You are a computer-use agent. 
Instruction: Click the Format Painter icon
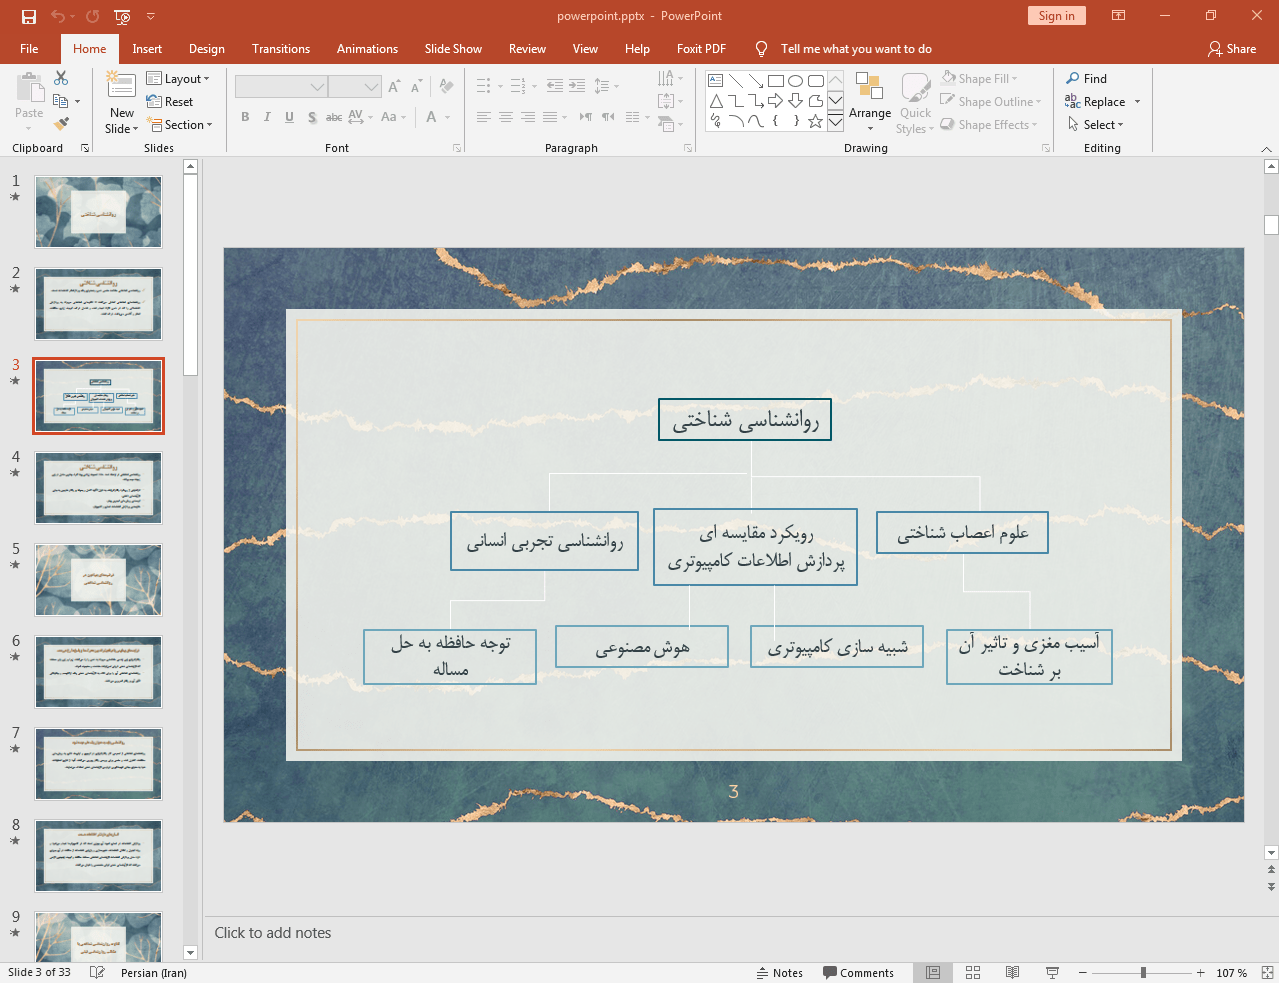(x=61, y=124)
